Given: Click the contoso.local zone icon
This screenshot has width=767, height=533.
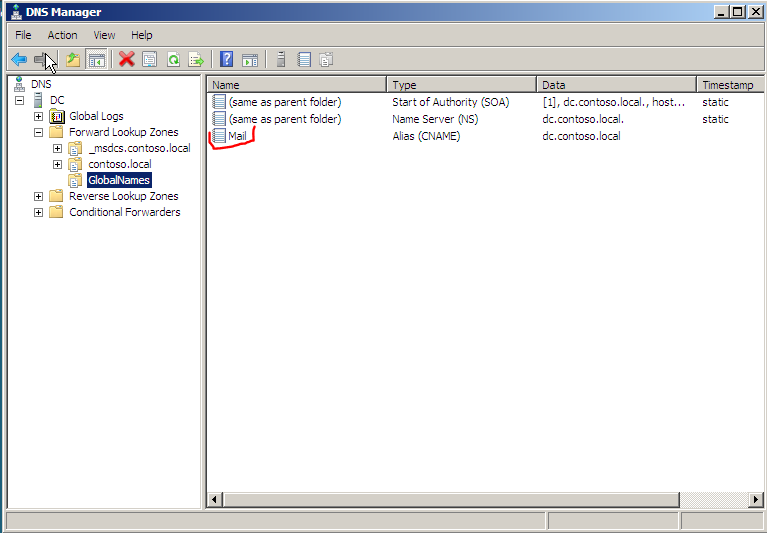Looking at the screenshot, I should coord(75,164).
